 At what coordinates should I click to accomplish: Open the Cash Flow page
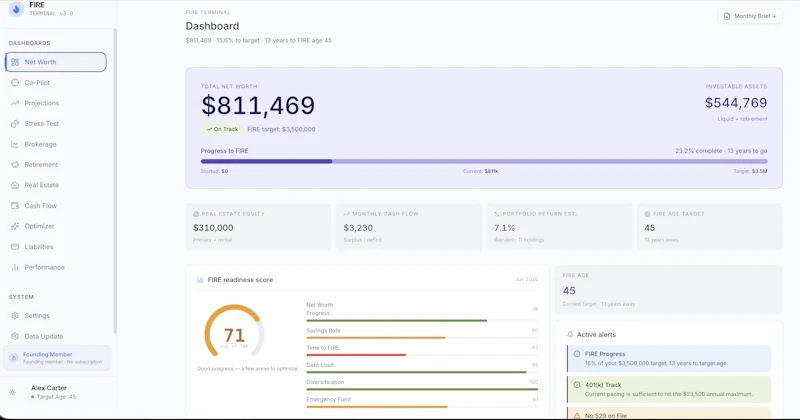pos(56,206)
